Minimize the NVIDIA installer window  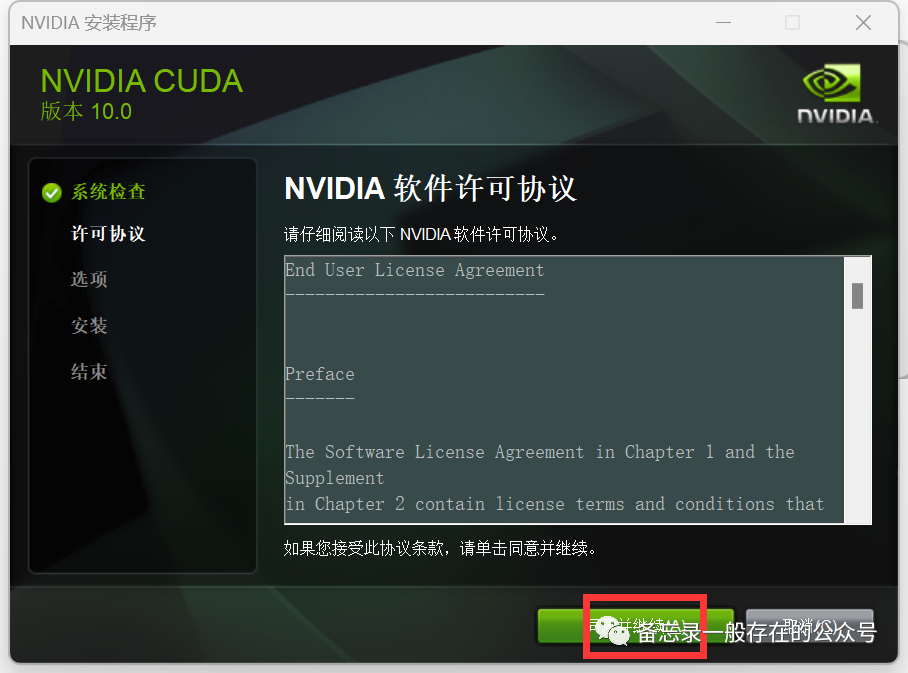click(x=723, y=23)
